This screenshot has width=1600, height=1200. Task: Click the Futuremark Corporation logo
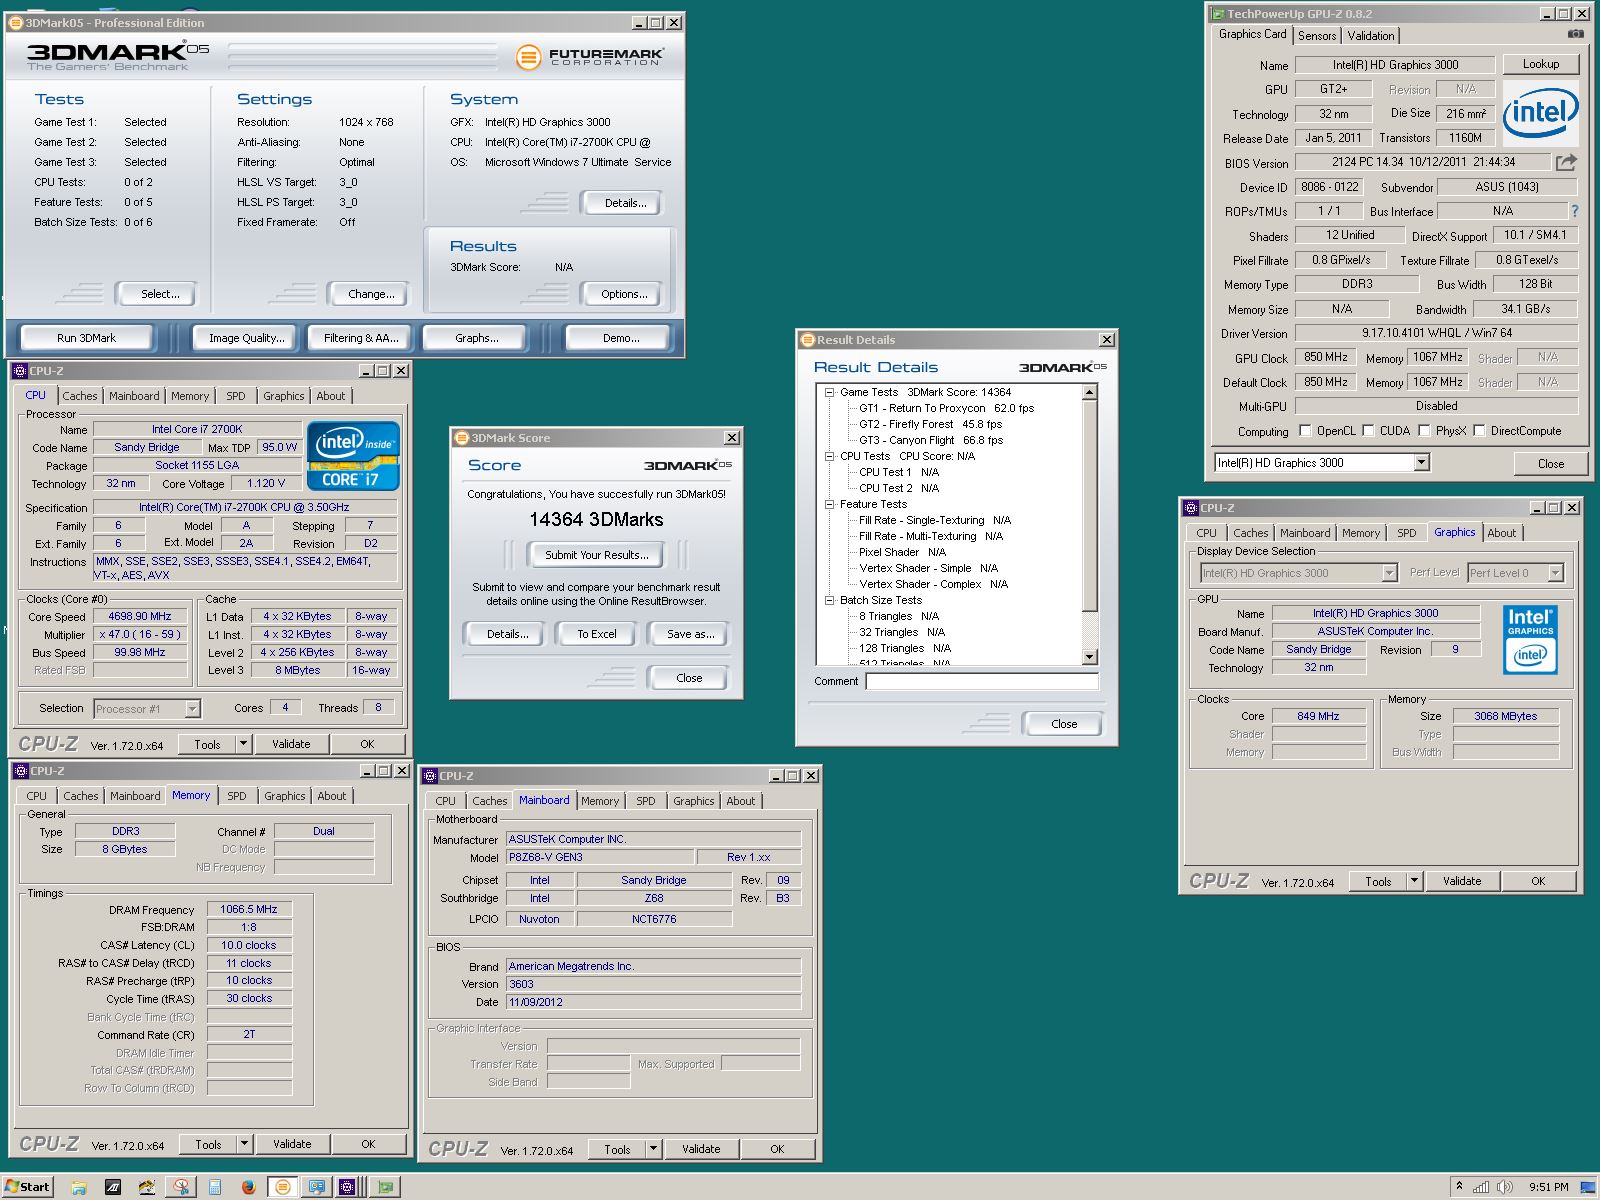590,57
